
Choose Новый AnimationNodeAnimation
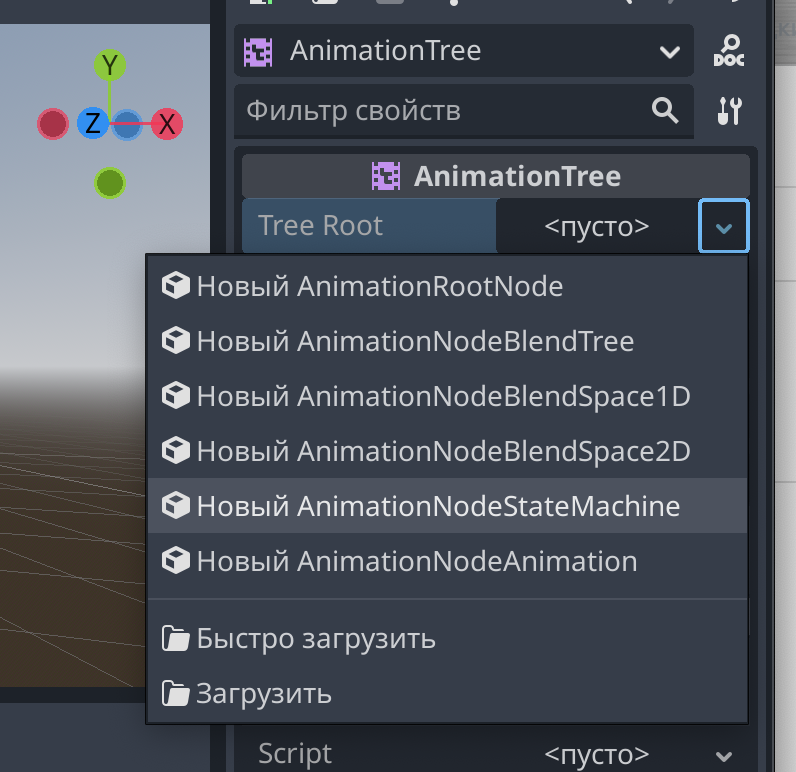coord(447,561)
